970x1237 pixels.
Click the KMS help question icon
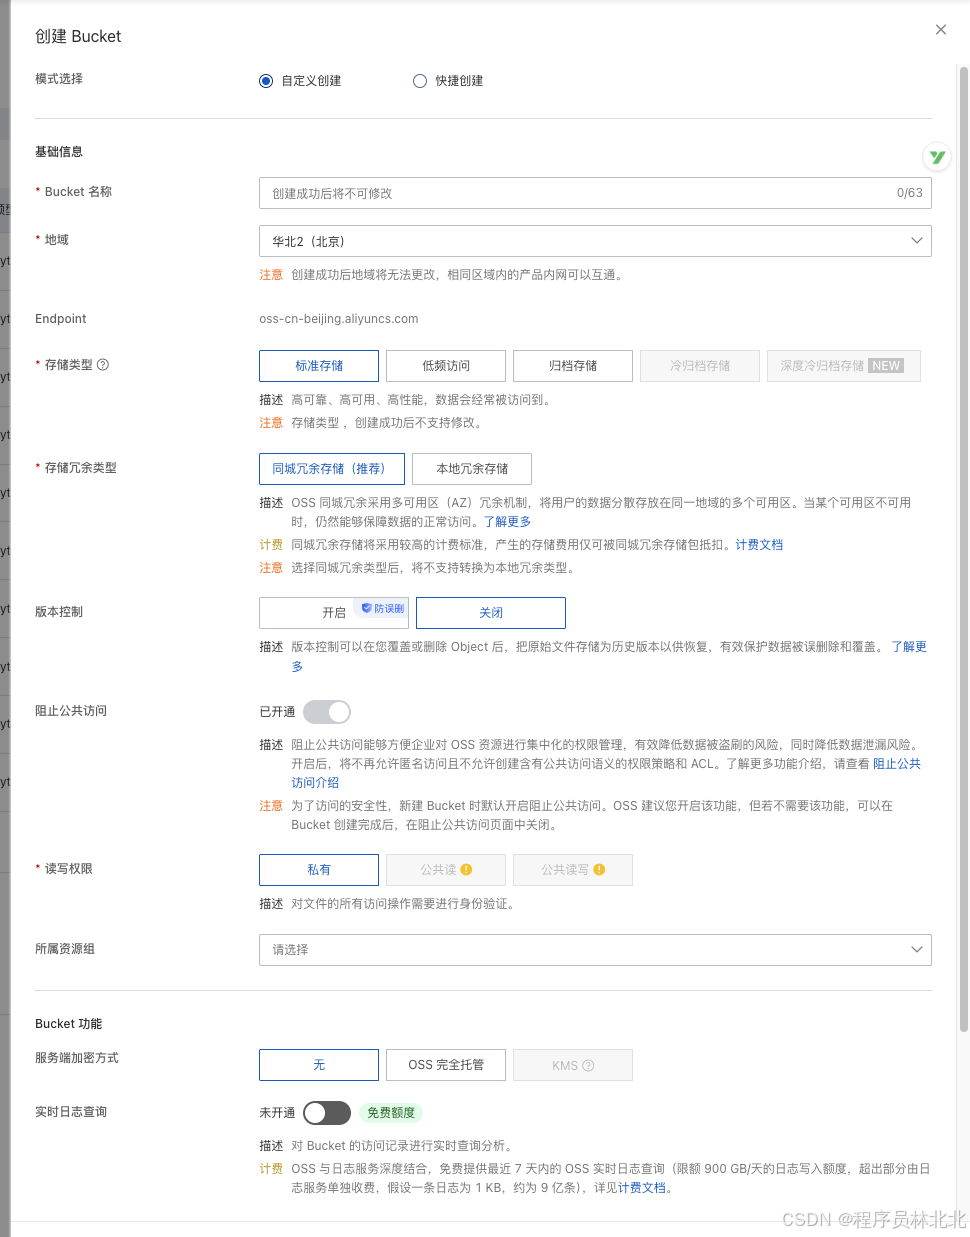pos(588,1066)
